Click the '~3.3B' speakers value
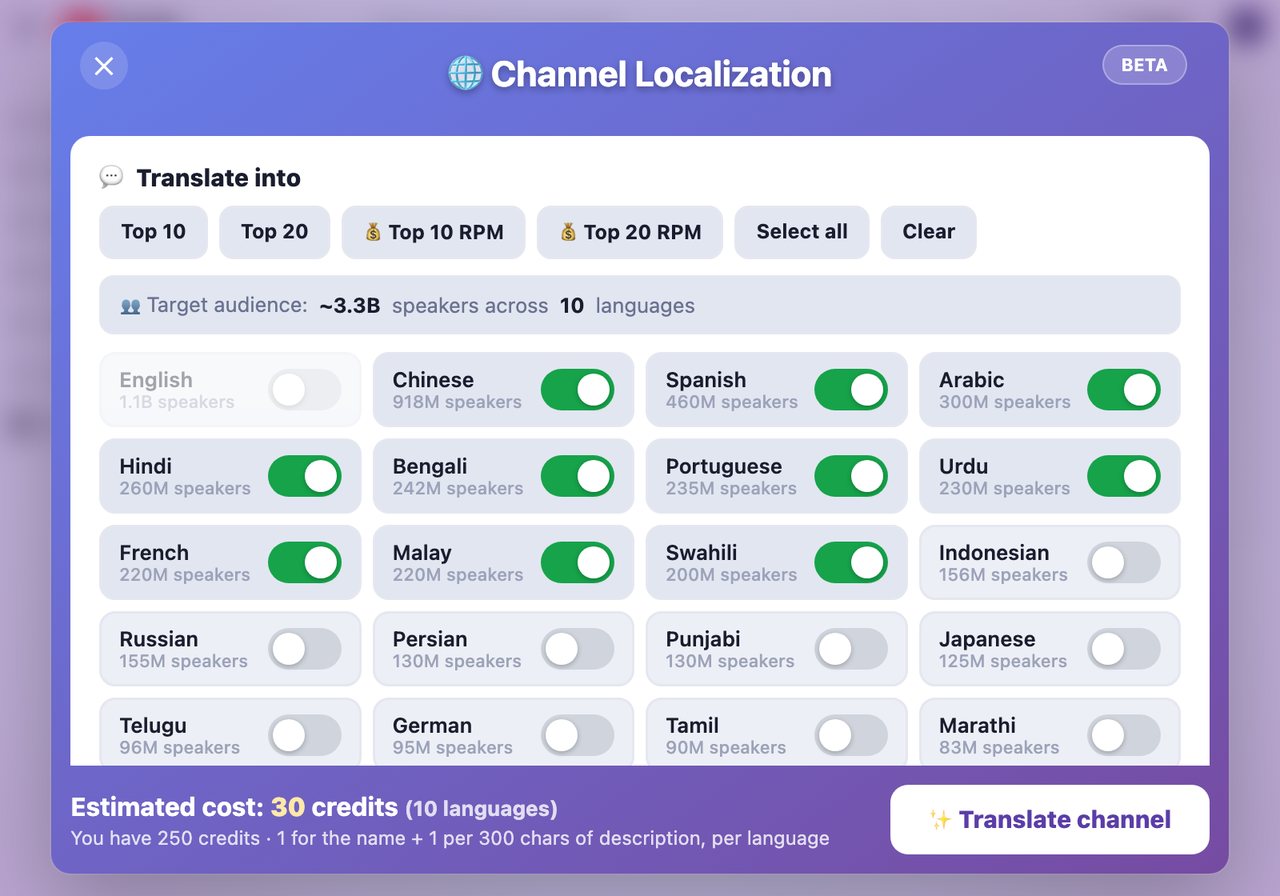Viewport: 1280px width, 896px height. [x=350, y=306]
